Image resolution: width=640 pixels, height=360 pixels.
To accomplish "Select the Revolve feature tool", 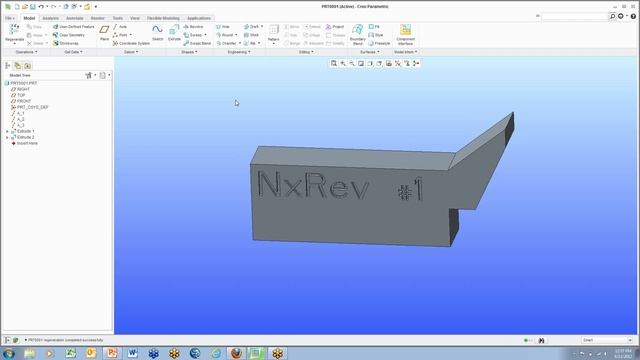I will coord(193,27).
